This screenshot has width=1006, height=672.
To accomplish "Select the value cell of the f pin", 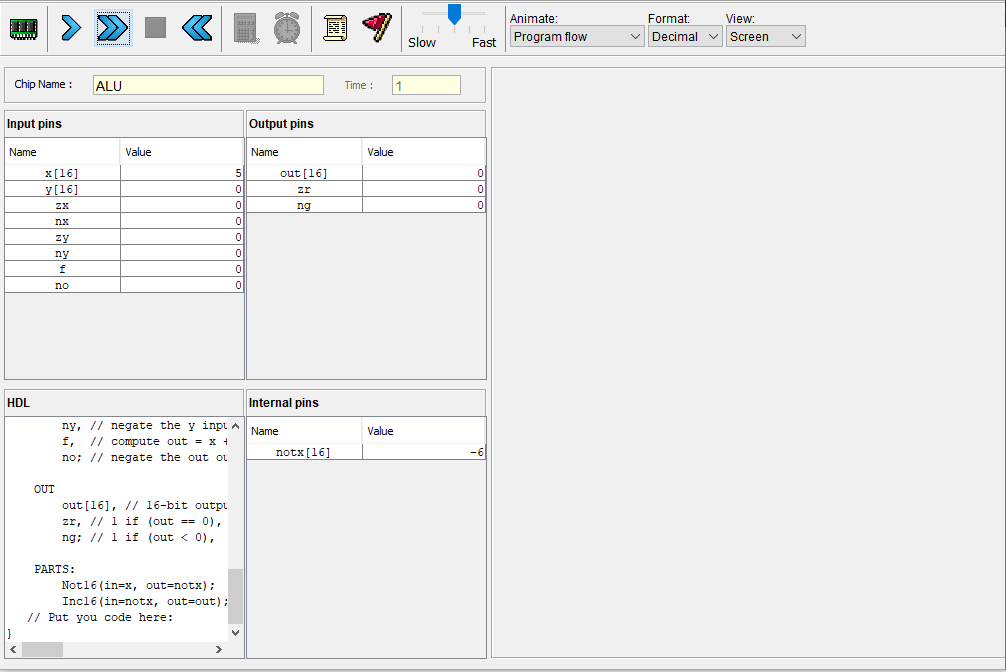I will (x=182, y=269).
